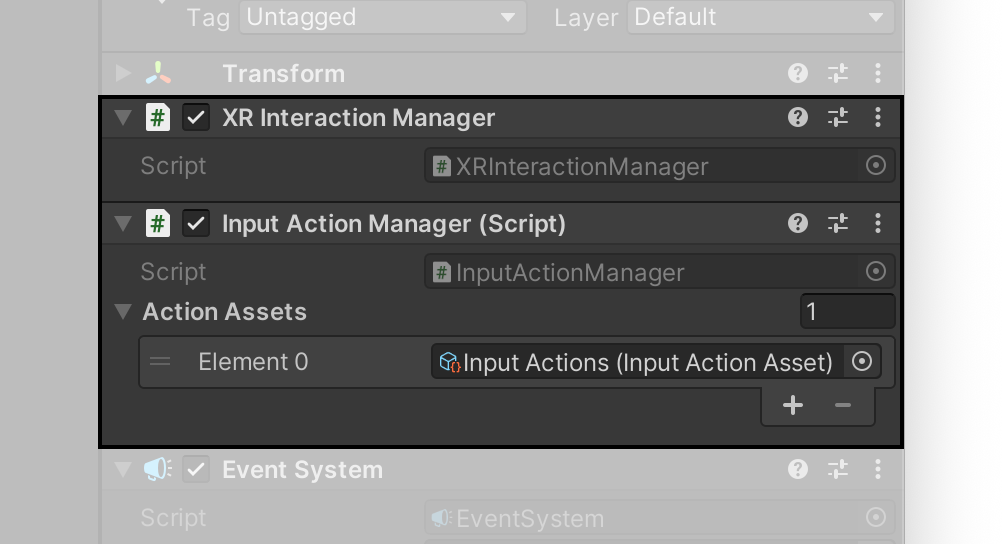This screenshot has width=1002, height=544.
Task: Disable the XR Interaction Manager component checkbox
Action: coord(196,118)
